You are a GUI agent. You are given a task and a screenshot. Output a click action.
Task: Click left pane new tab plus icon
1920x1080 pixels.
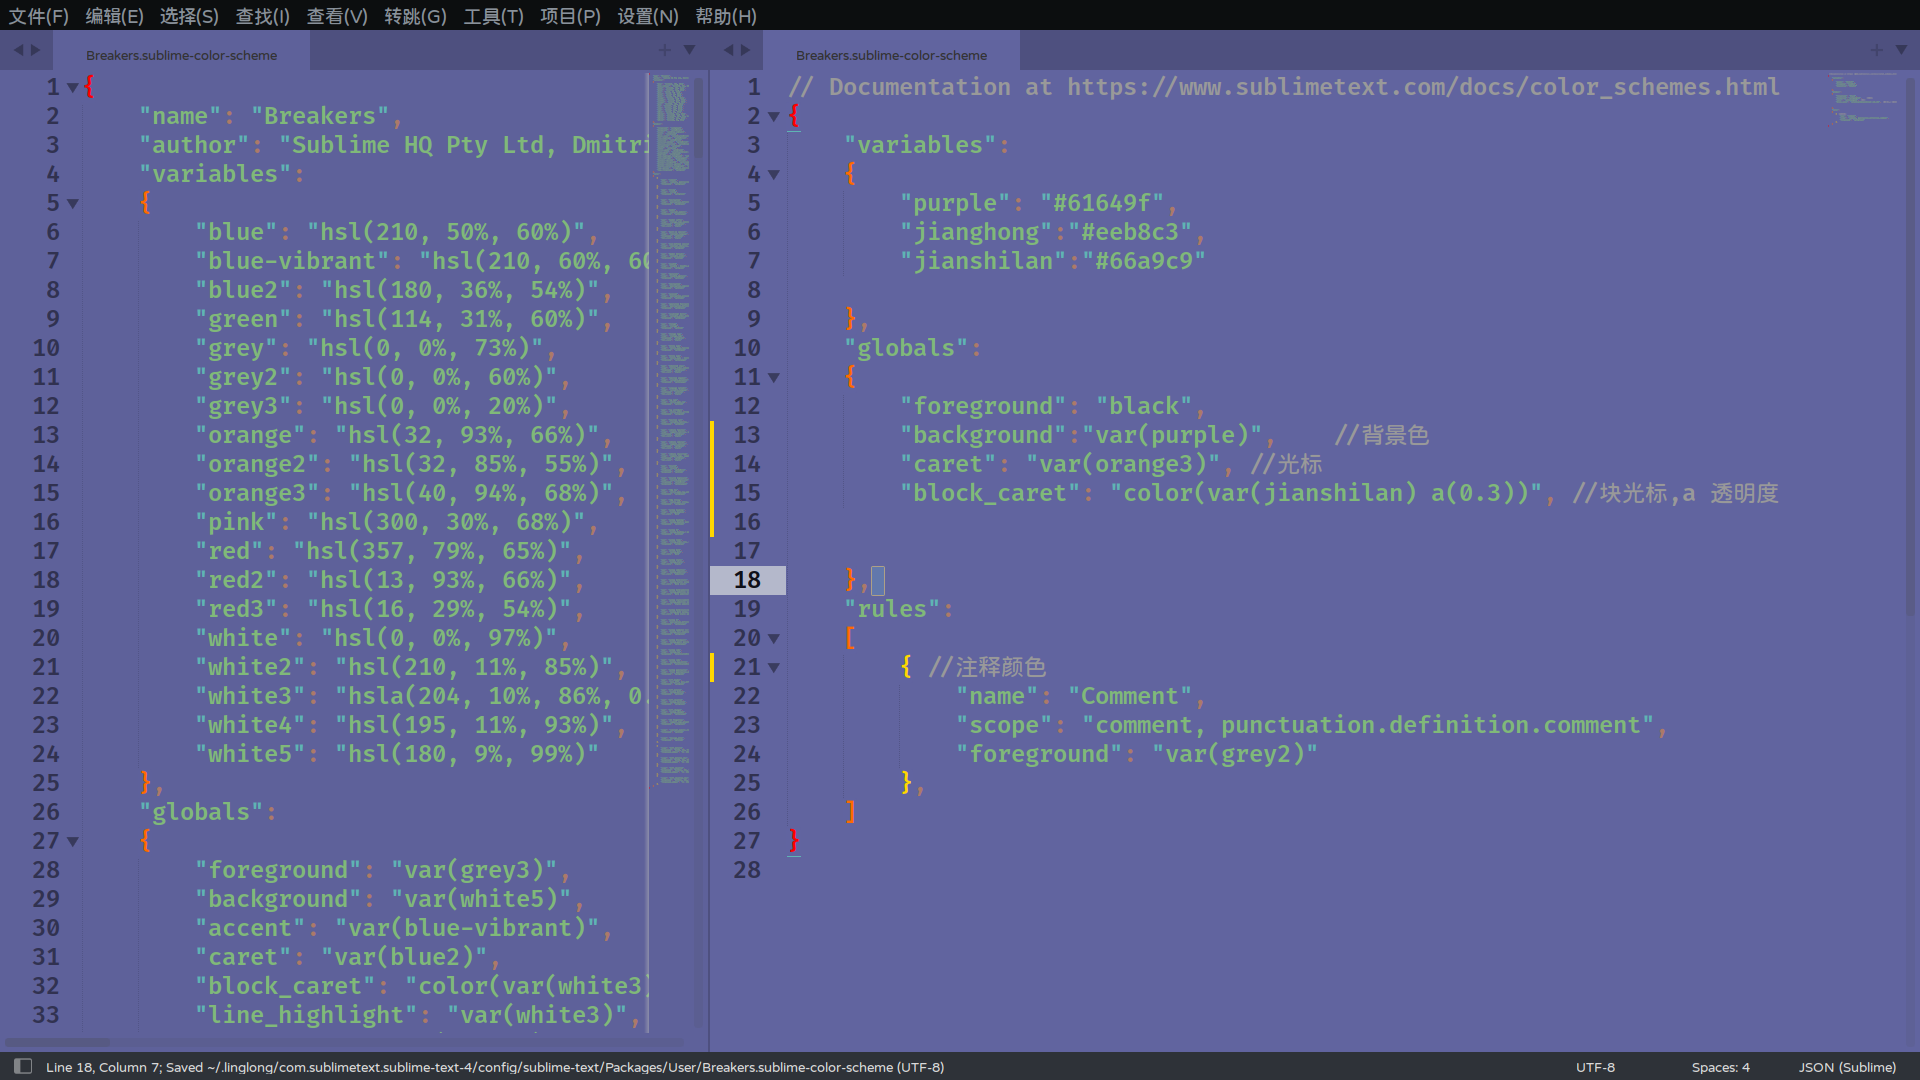point(665,50)
